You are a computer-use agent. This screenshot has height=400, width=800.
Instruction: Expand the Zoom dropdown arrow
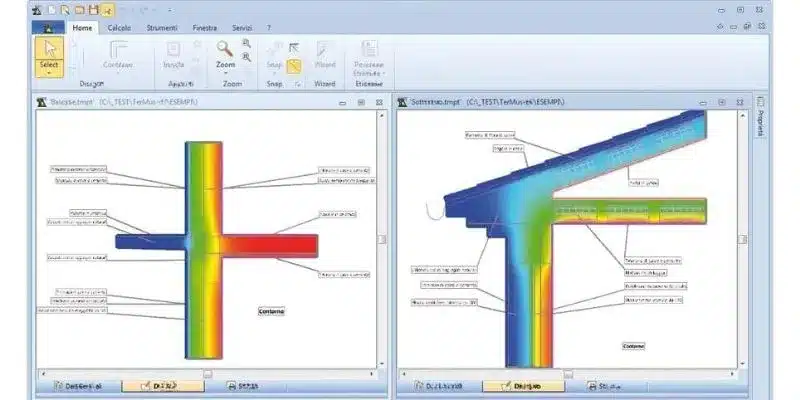tap(226, 73)
